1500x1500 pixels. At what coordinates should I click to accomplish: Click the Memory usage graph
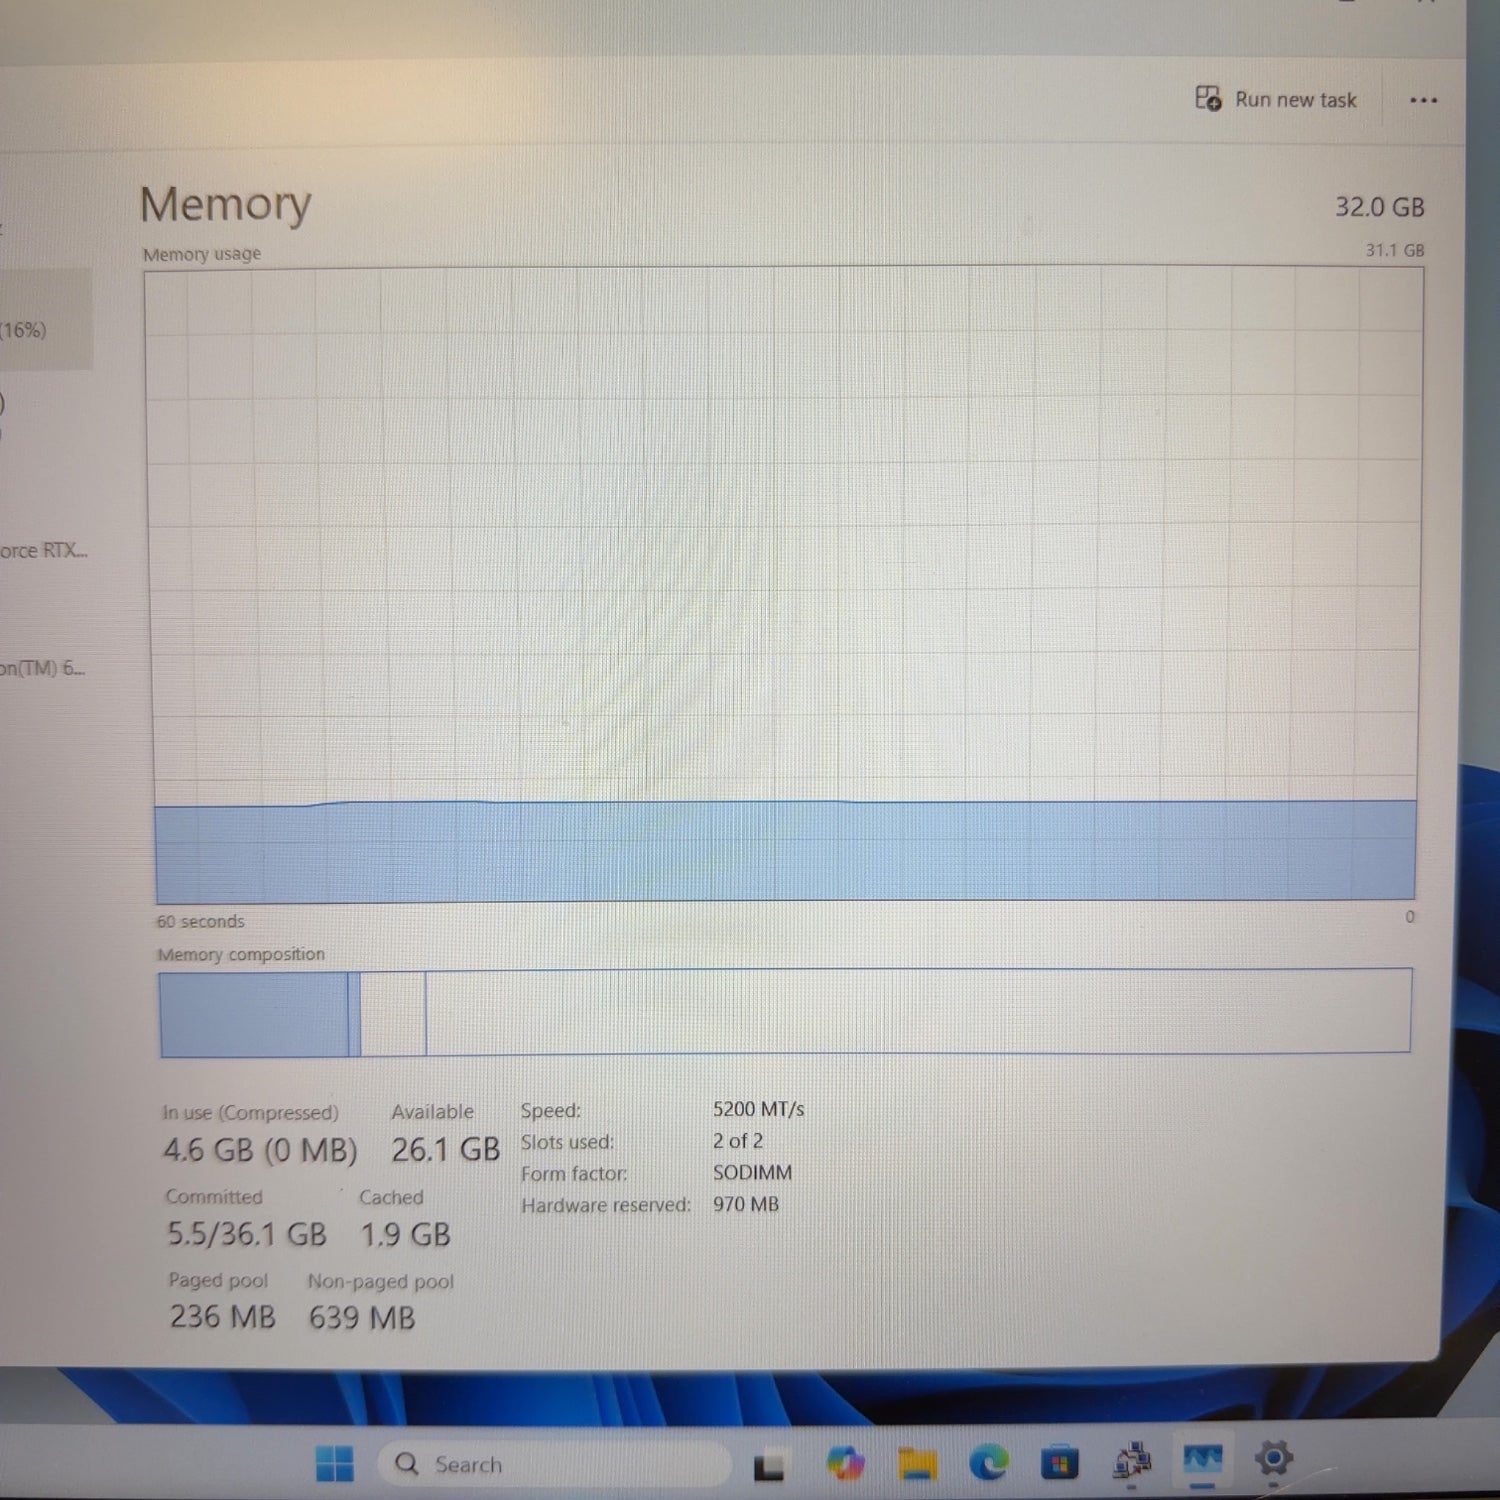(x=785, y=584)
